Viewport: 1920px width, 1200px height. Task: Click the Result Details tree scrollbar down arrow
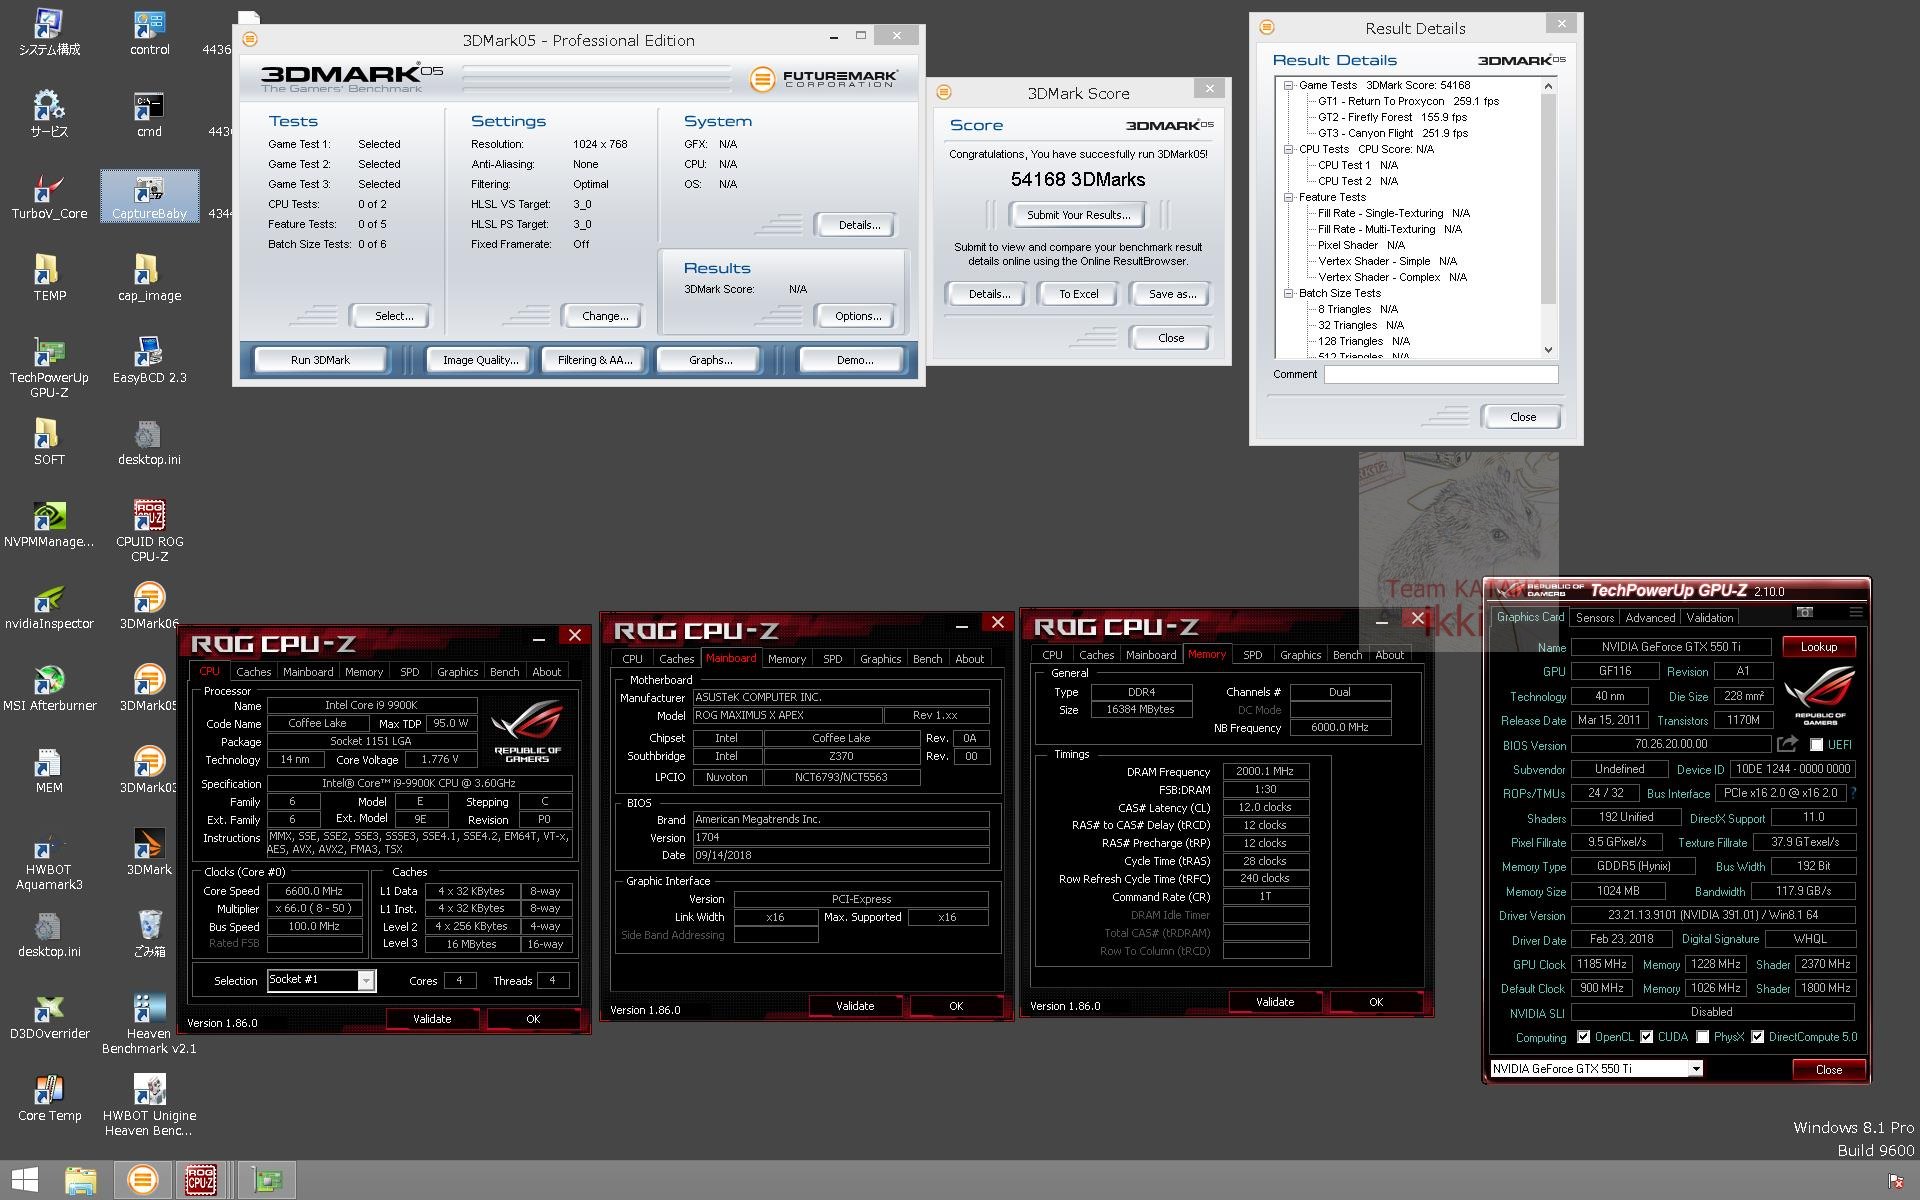pos(1548,350)
